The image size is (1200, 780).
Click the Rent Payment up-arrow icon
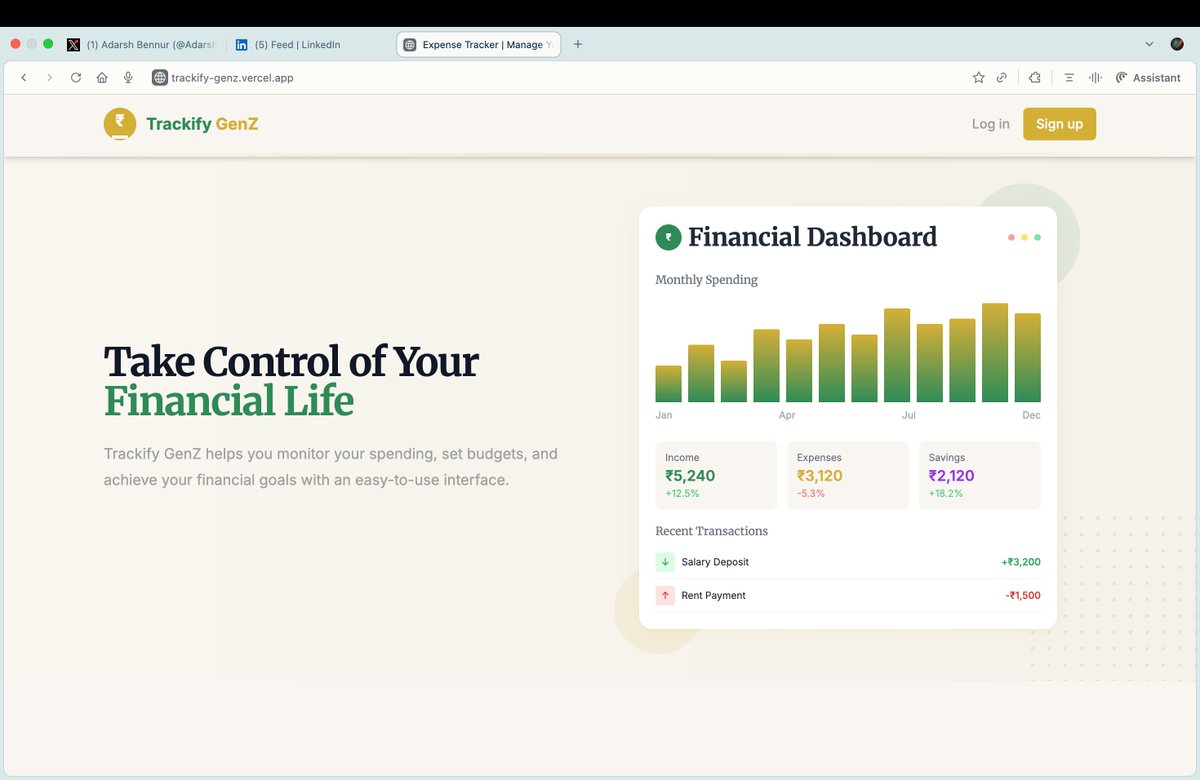coord(665,595)
